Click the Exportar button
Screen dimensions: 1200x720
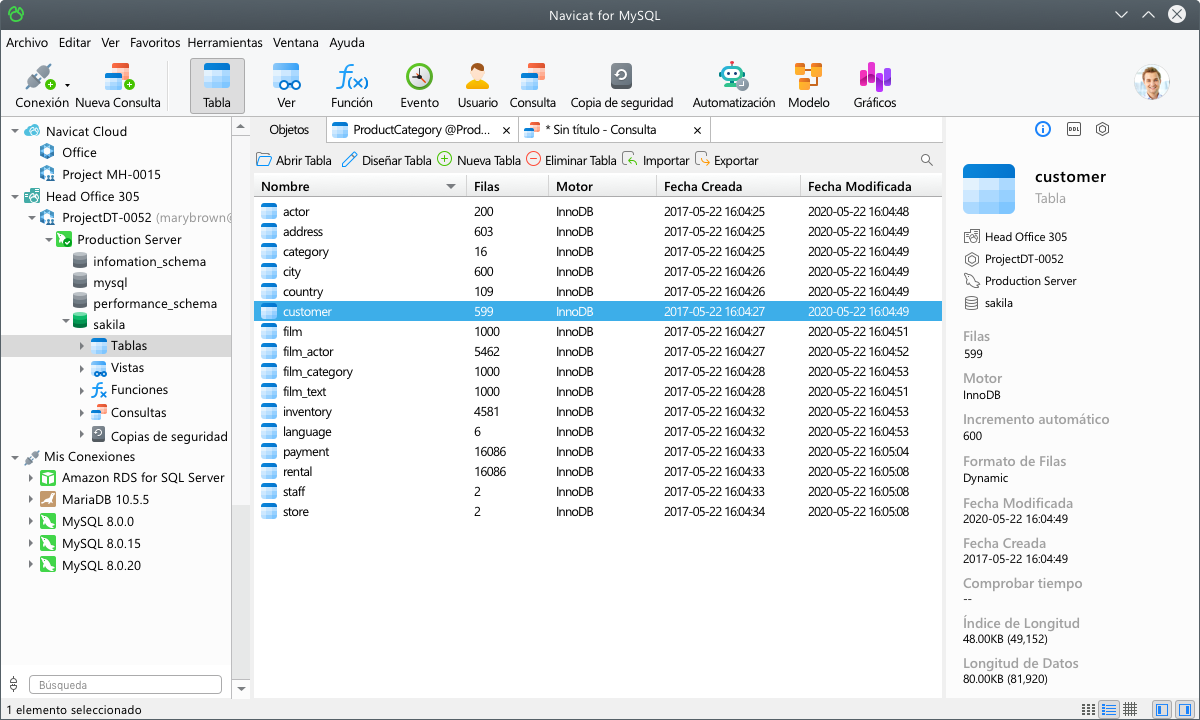[x=726, y=160]
